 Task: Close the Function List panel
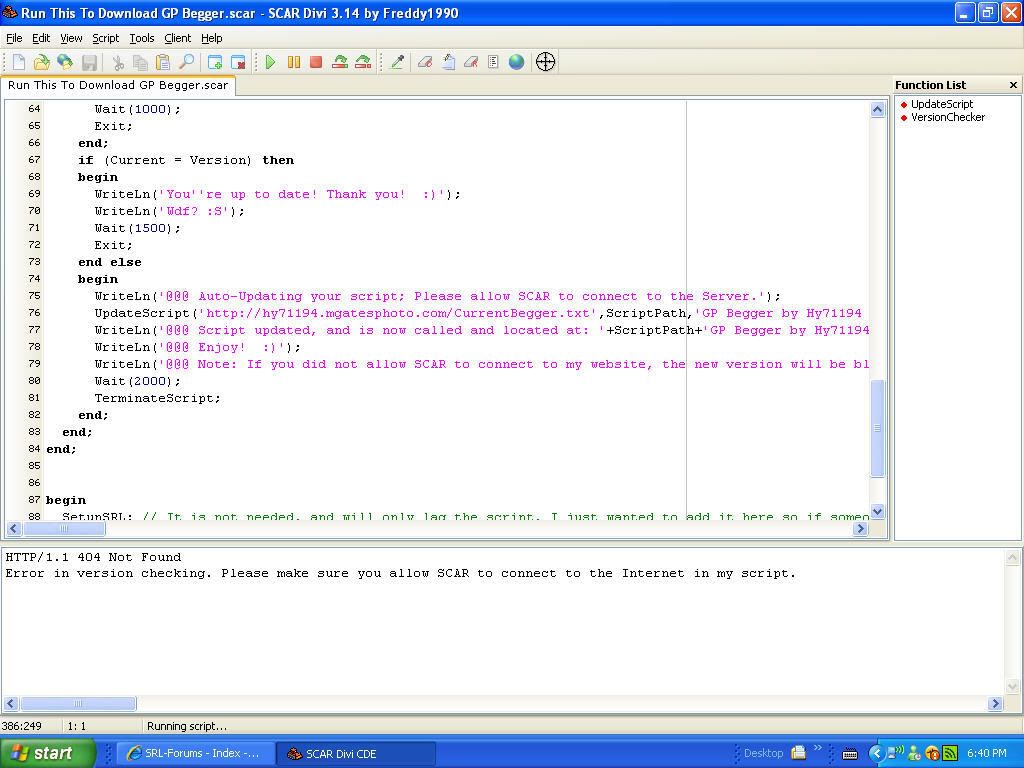1013,85
